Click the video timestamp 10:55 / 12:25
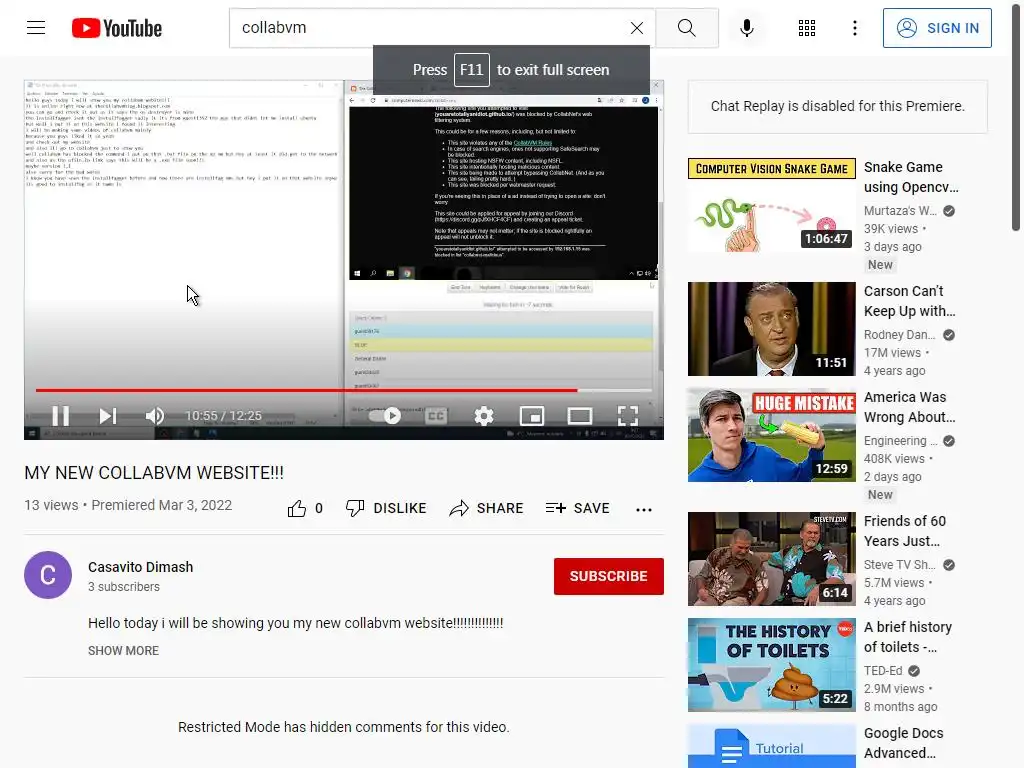Viewport: 1024px width, 768px height. point(223,416)
